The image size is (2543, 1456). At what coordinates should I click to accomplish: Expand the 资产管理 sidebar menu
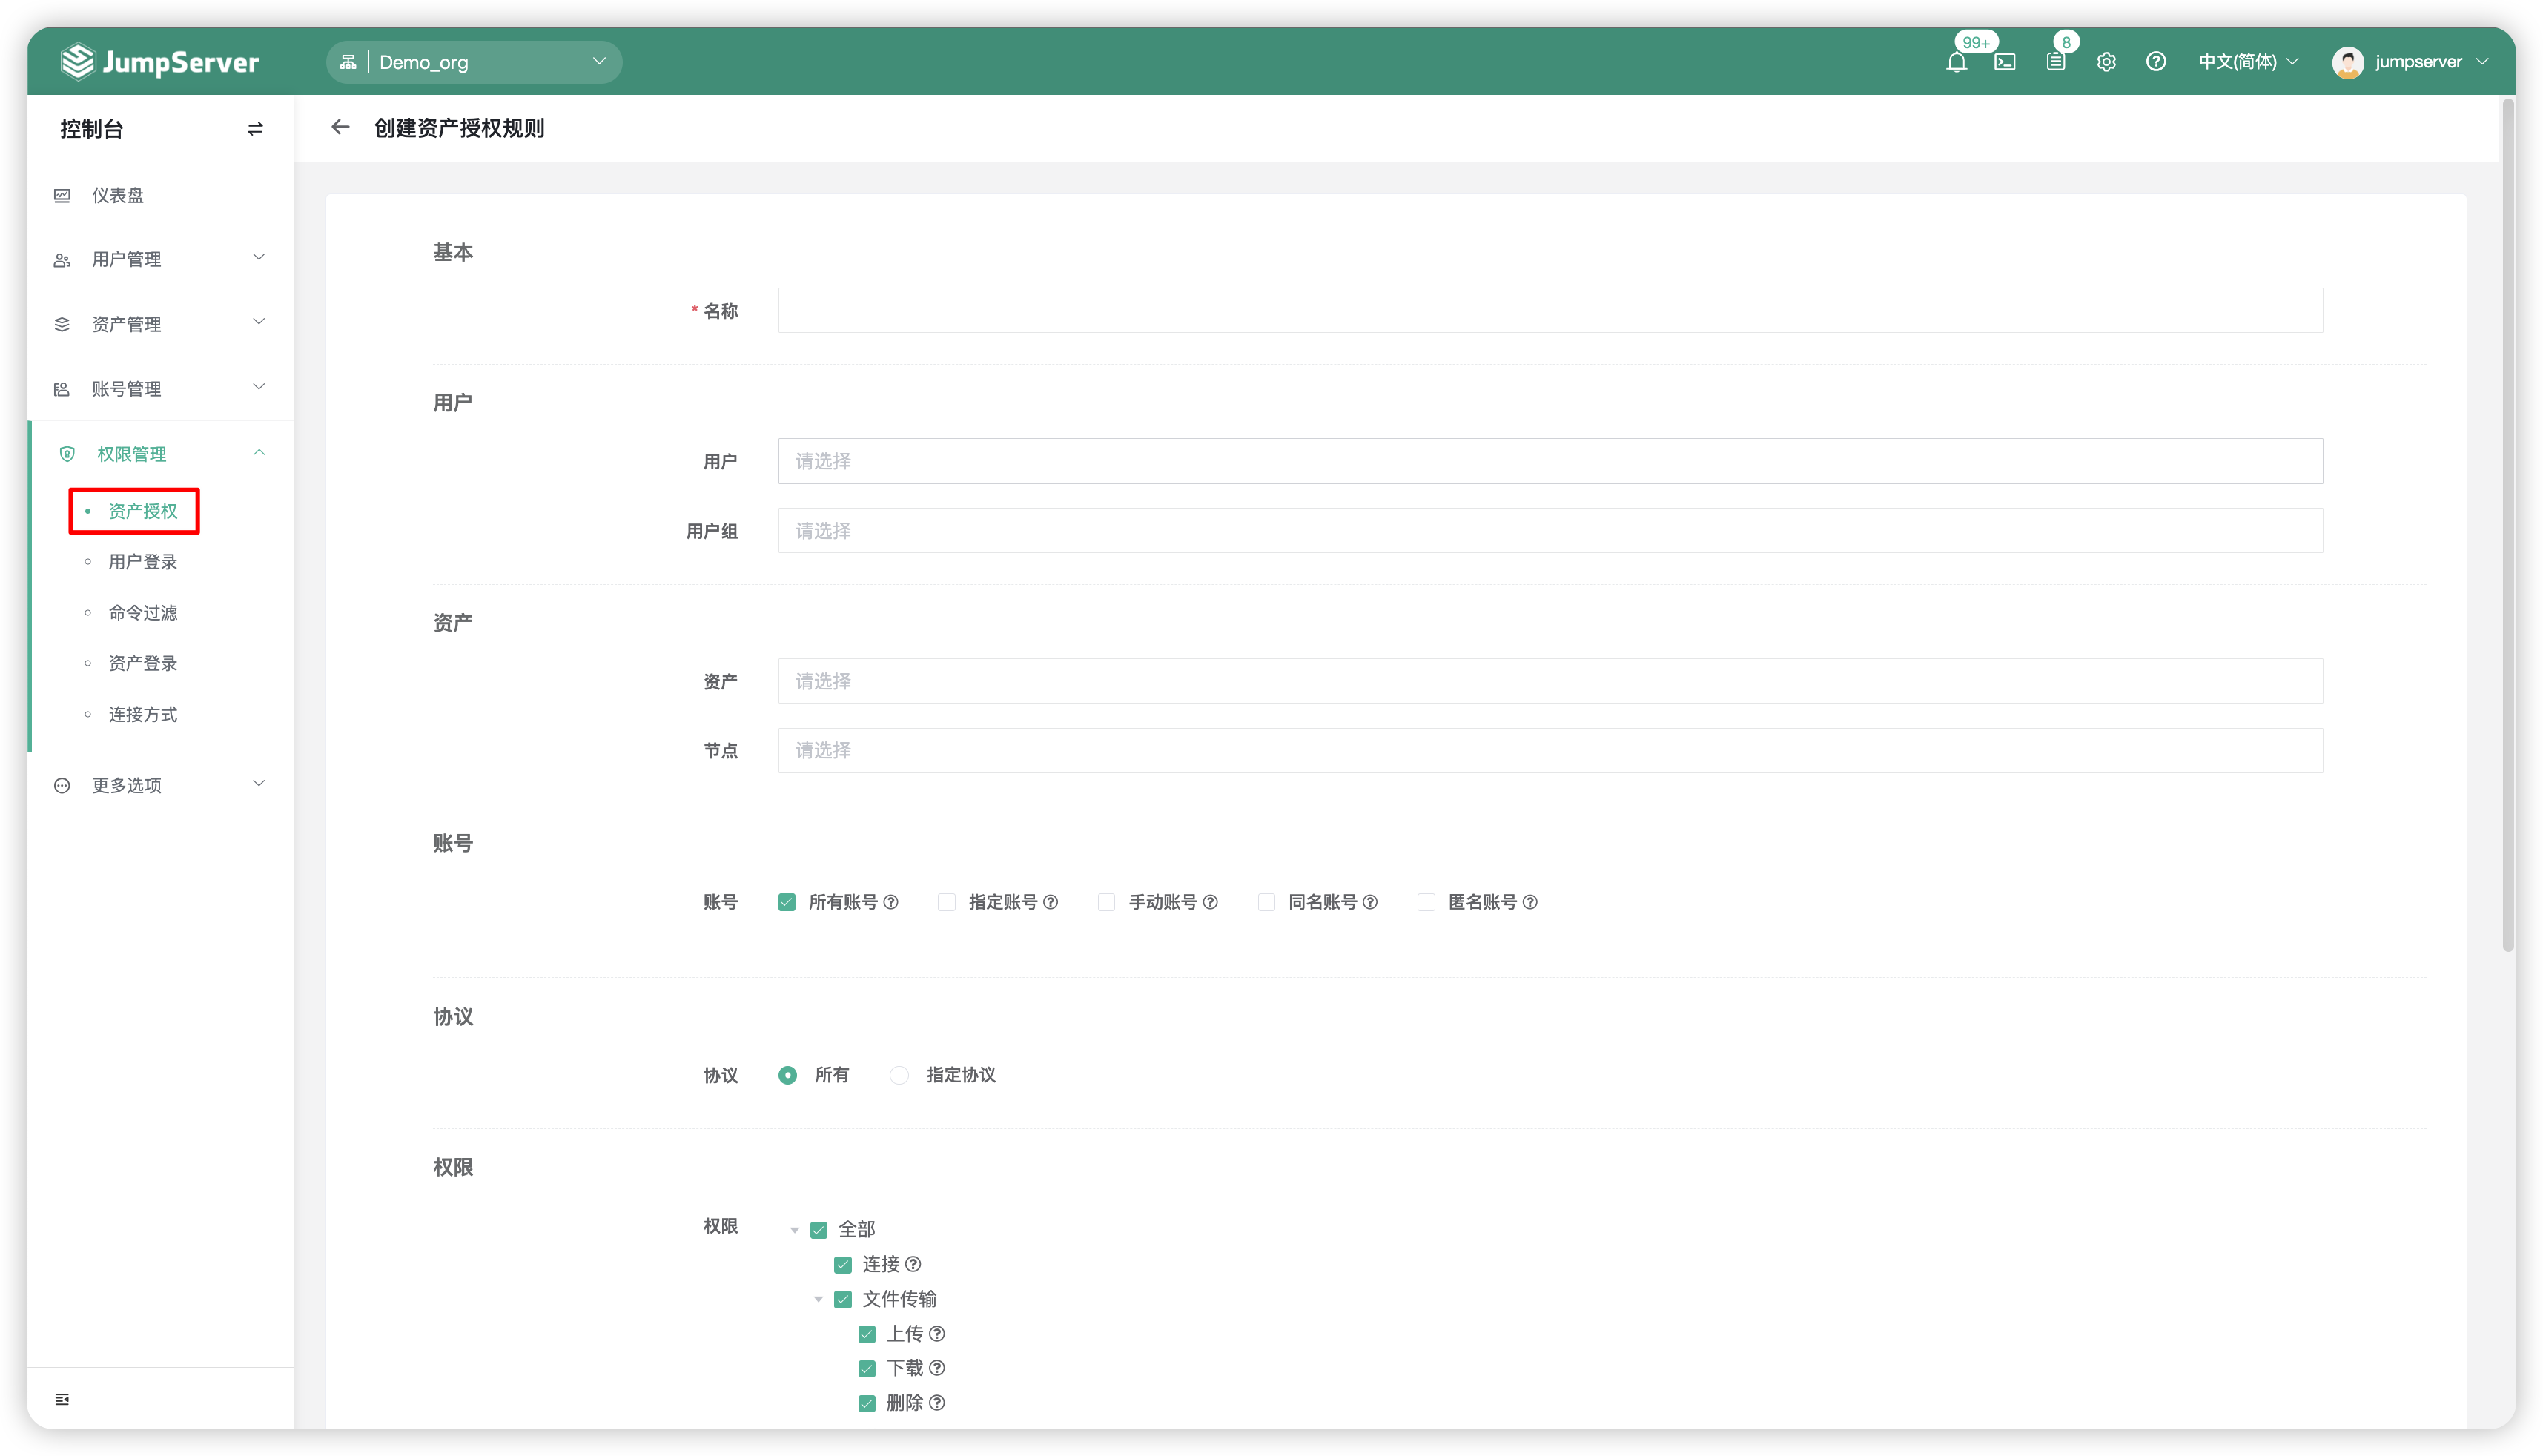[160, 324]
